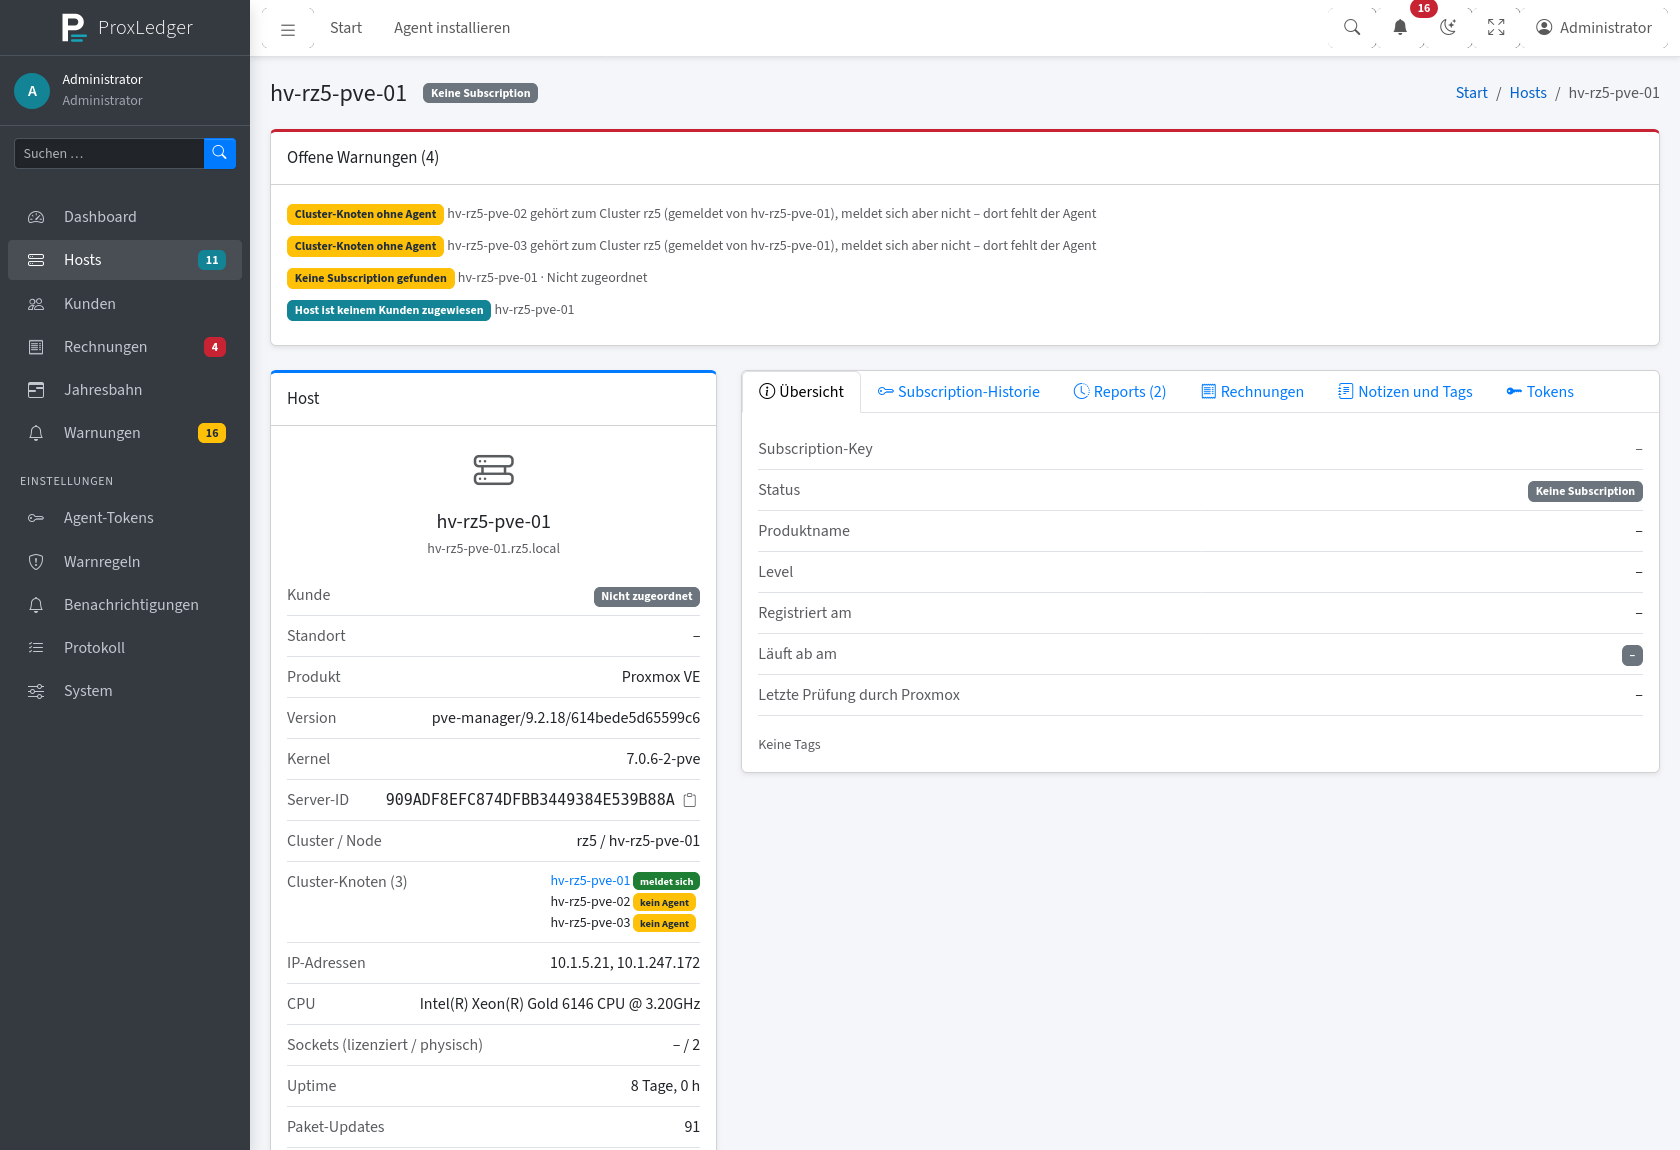
Task: Click the Nicht zugeordnet customer badge
Action: point(647,597)
